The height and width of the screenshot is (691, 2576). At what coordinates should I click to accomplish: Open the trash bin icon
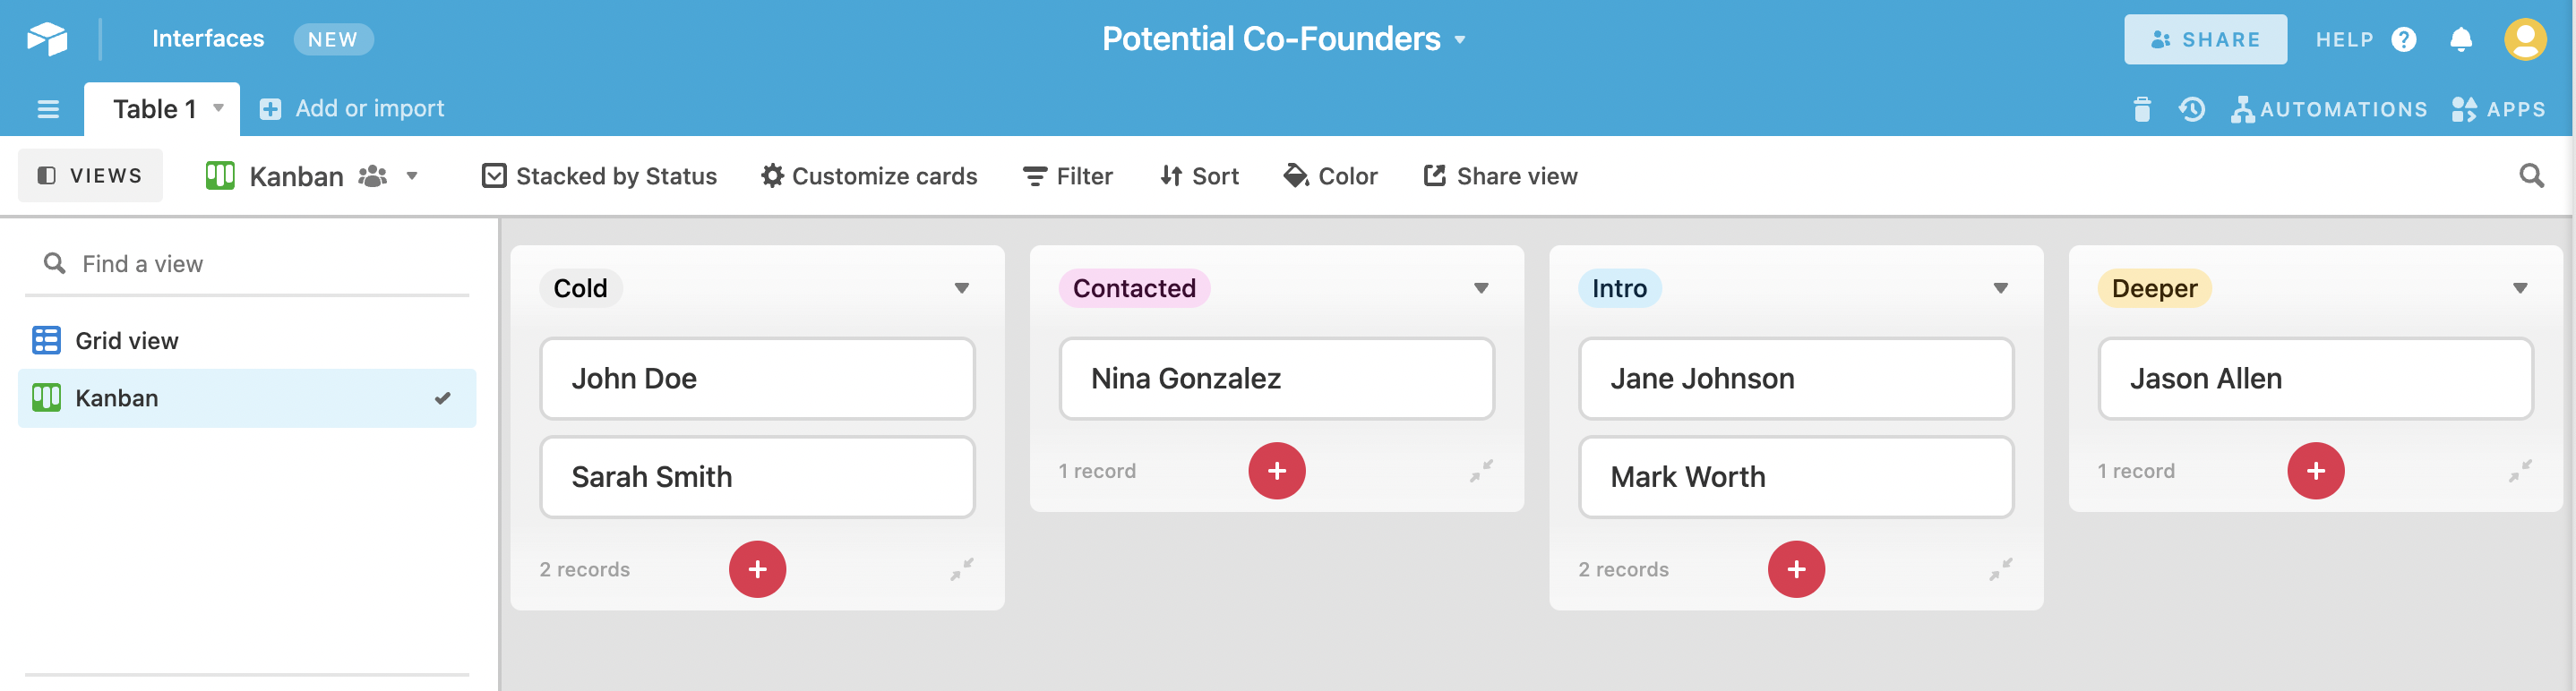pos(2141,109)
